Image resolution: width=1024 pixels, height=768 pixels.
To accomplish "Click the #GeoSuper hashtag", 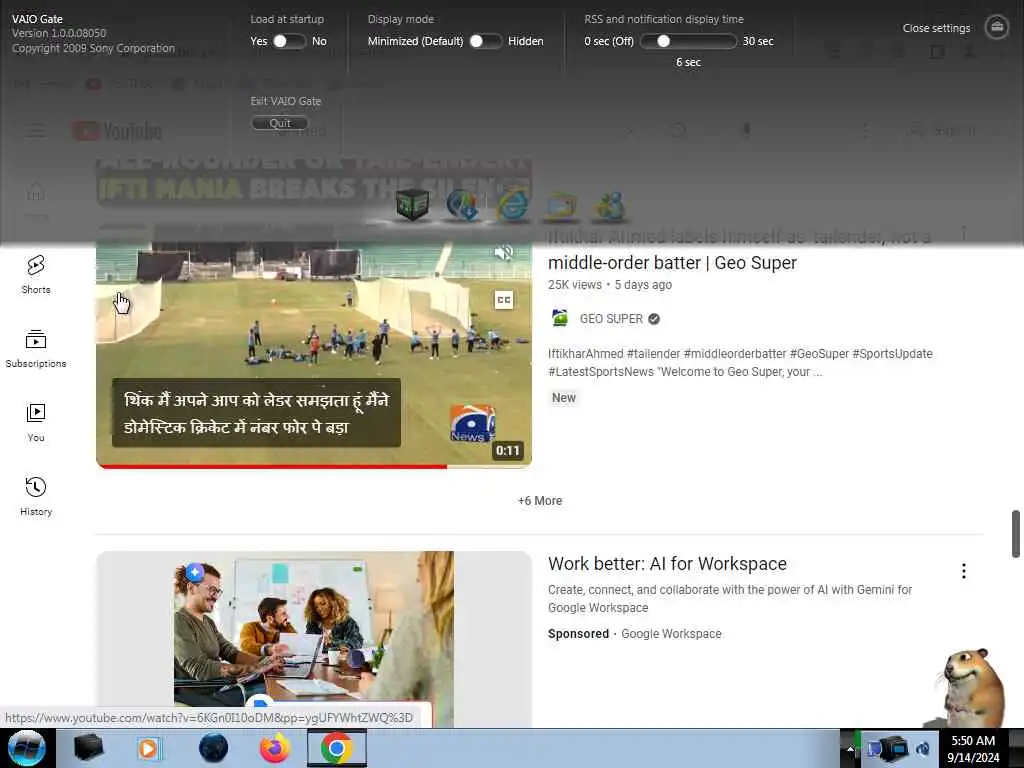I will [x=819, y=353].
